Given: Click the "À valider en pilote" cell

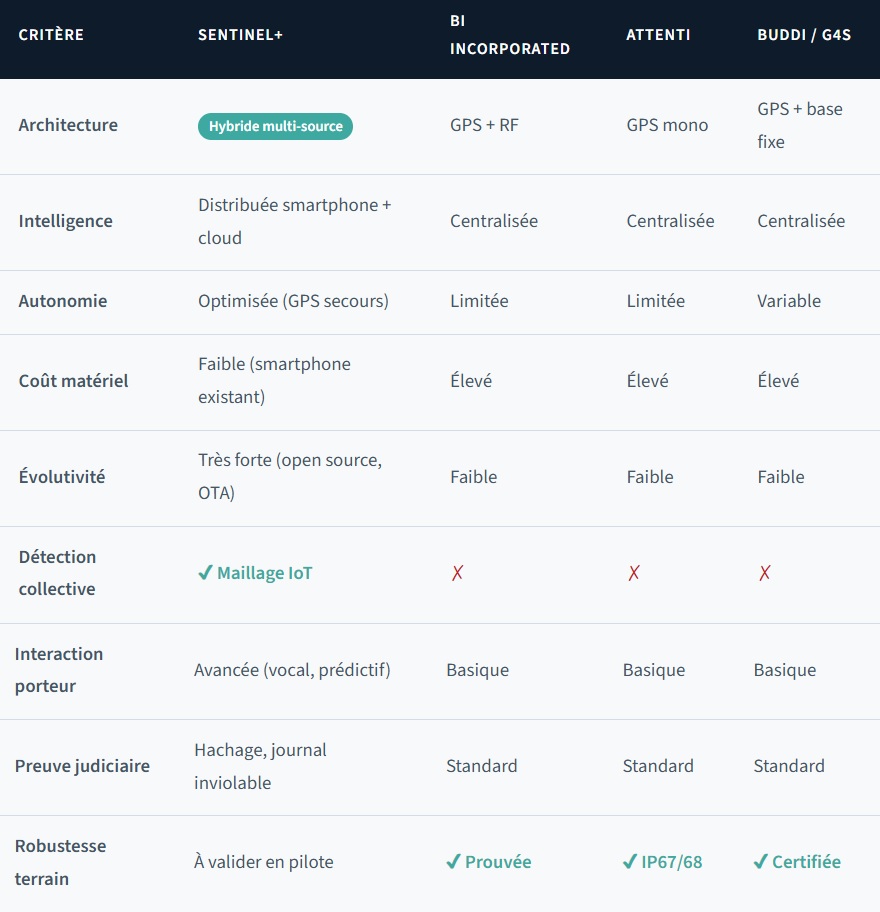Looking at the screenshot, I should click(x=263, y=862).
